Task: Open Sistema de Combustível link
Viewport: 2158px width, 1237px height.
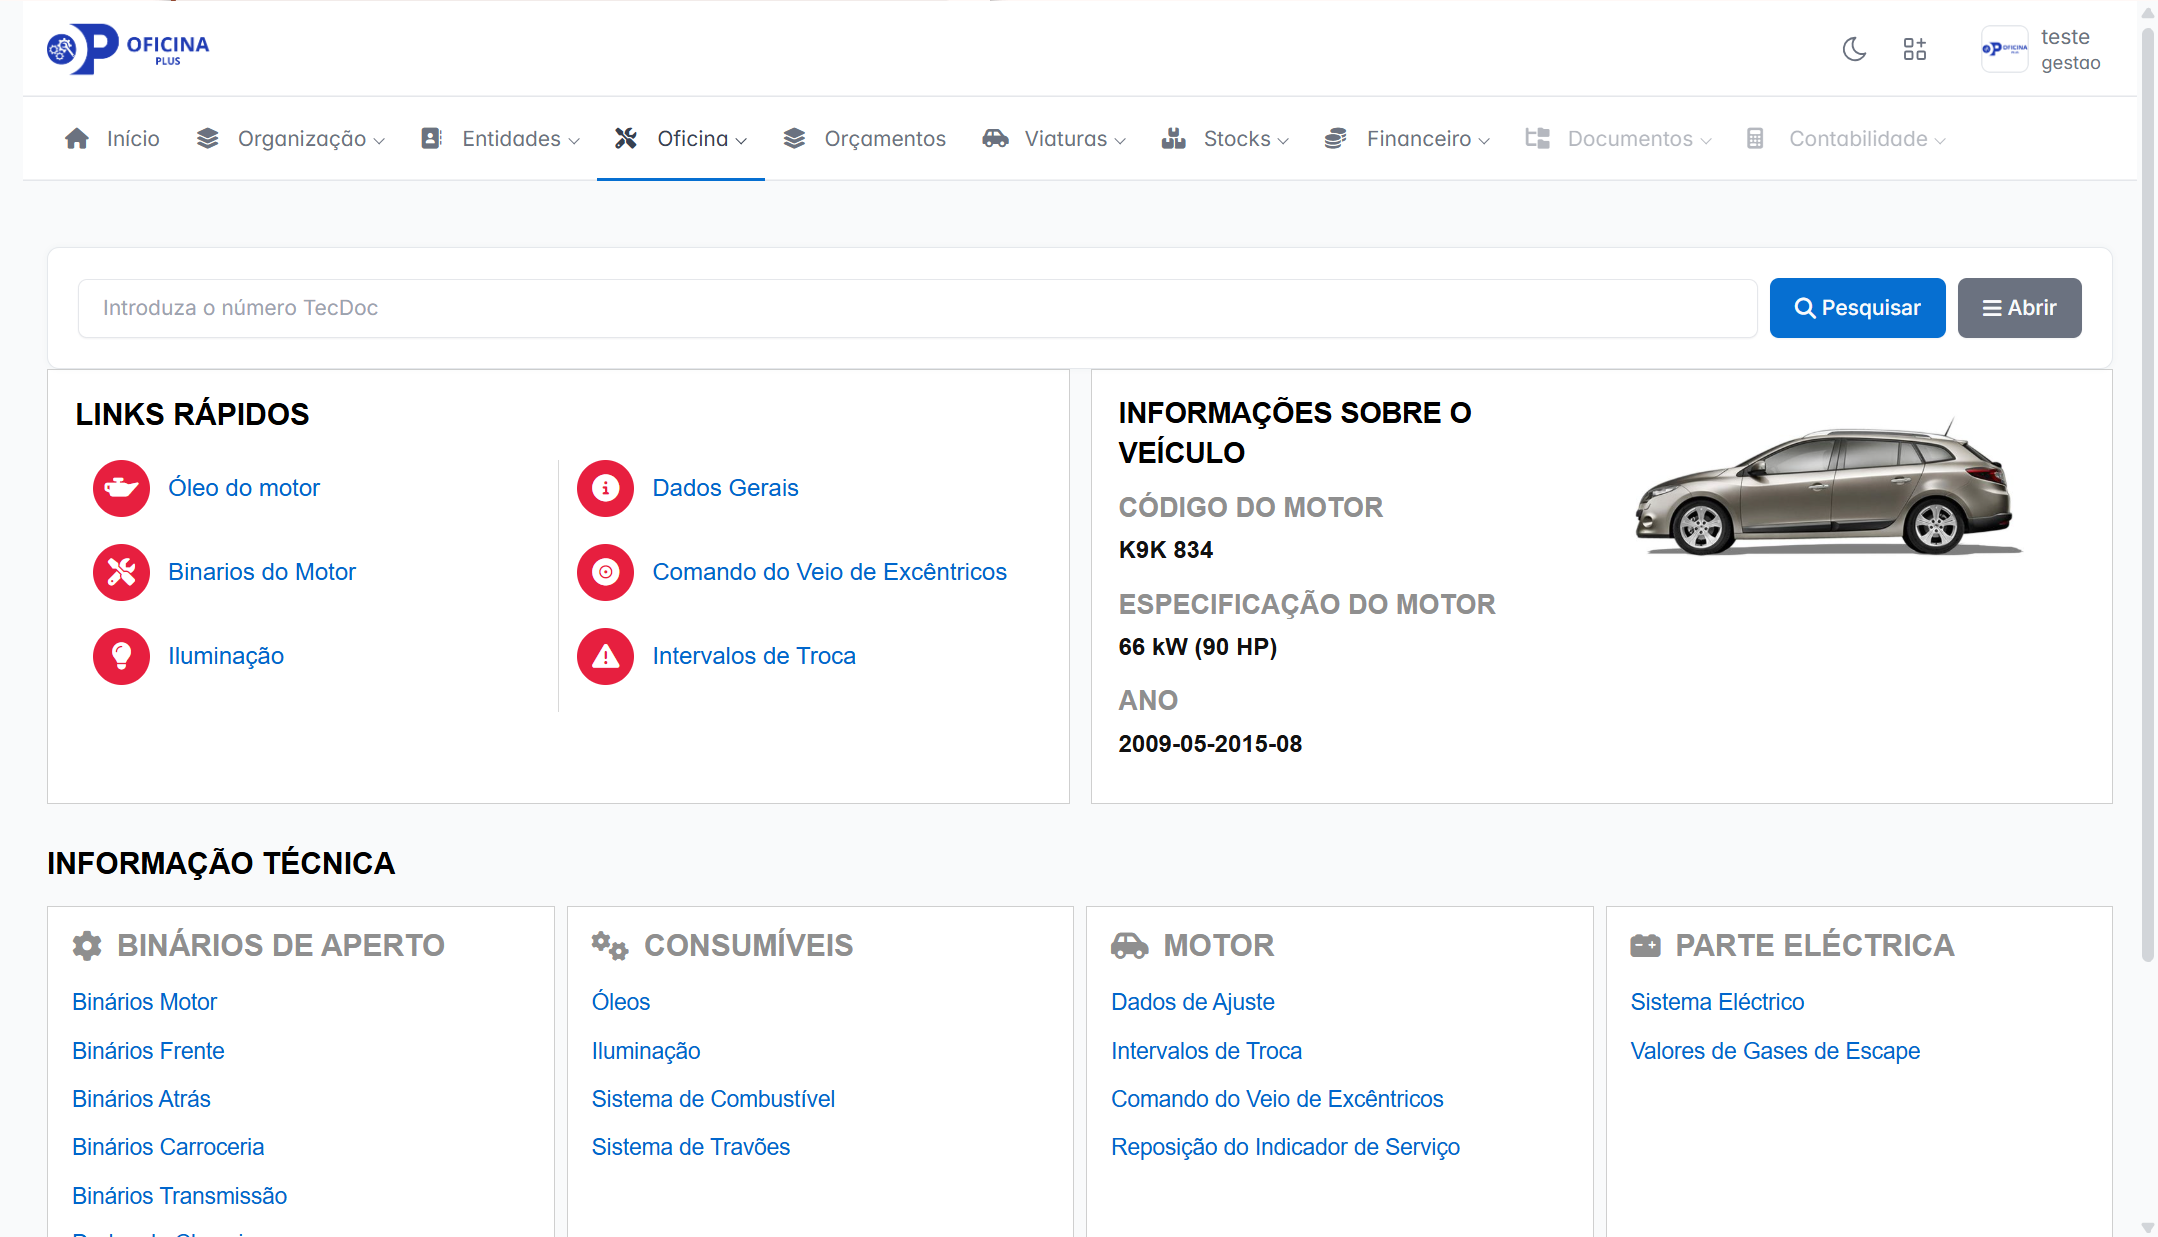Action: click(713, 1099)
